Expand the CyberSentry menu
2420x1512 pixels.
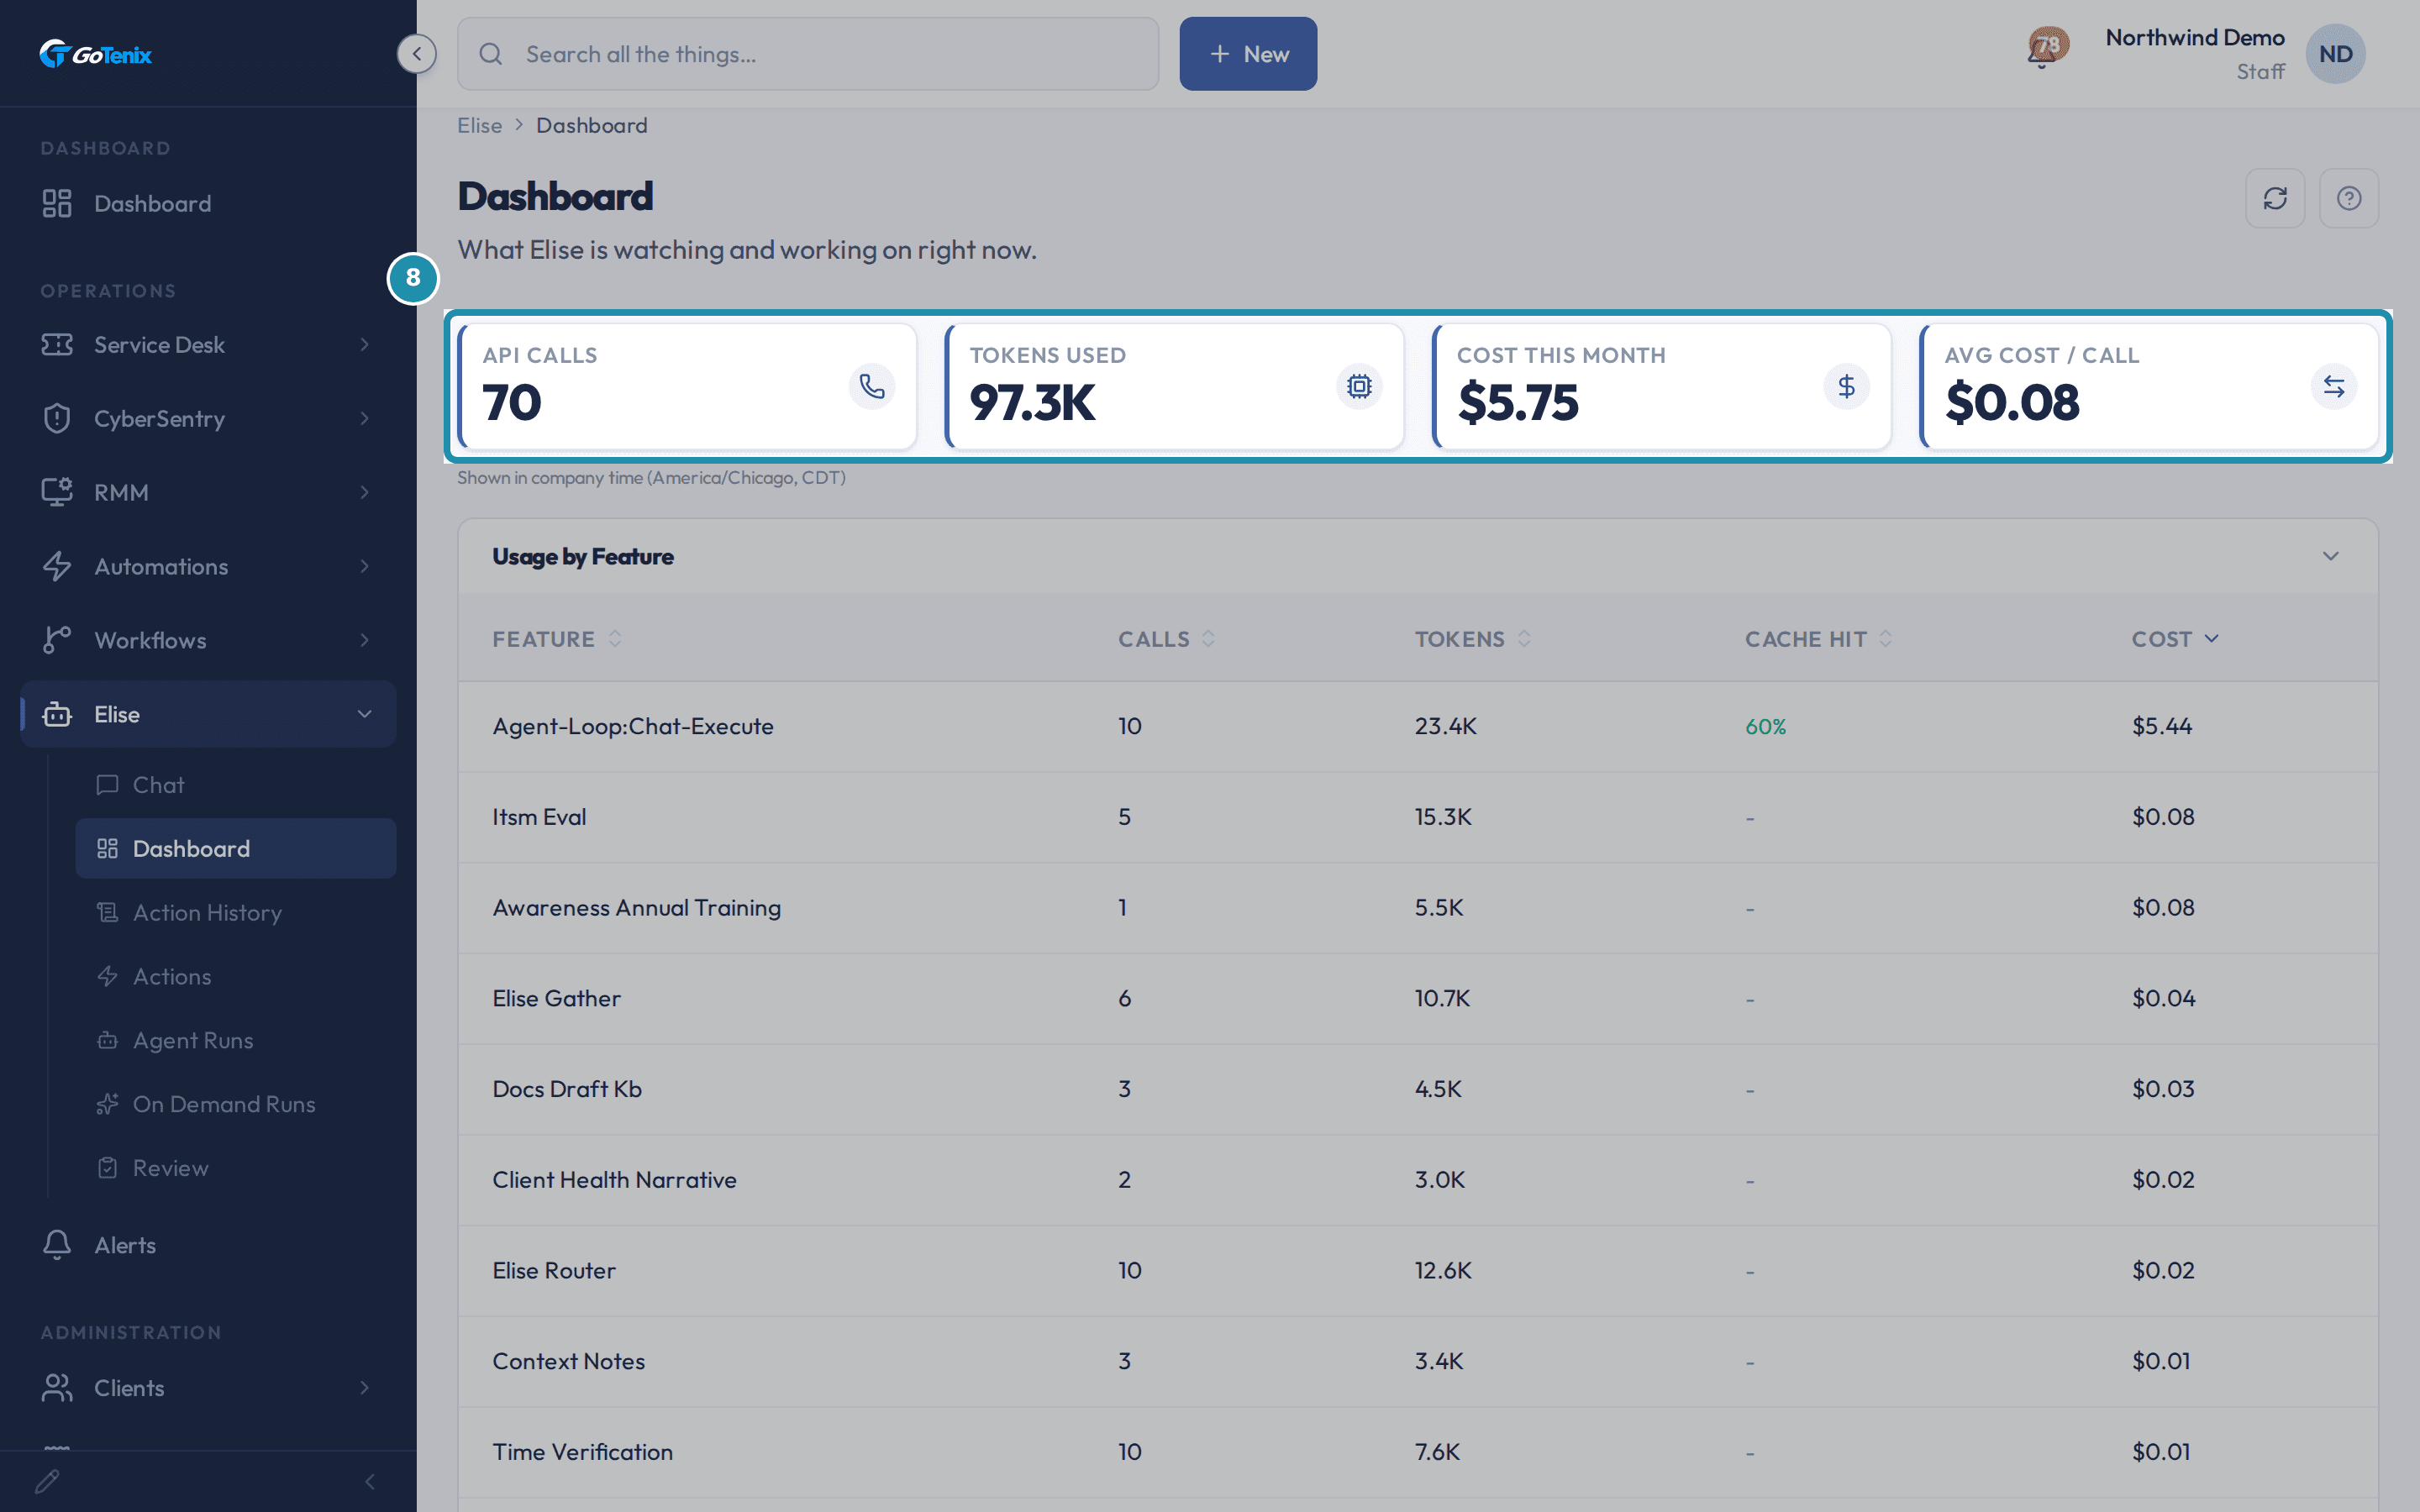click(208, 418)
